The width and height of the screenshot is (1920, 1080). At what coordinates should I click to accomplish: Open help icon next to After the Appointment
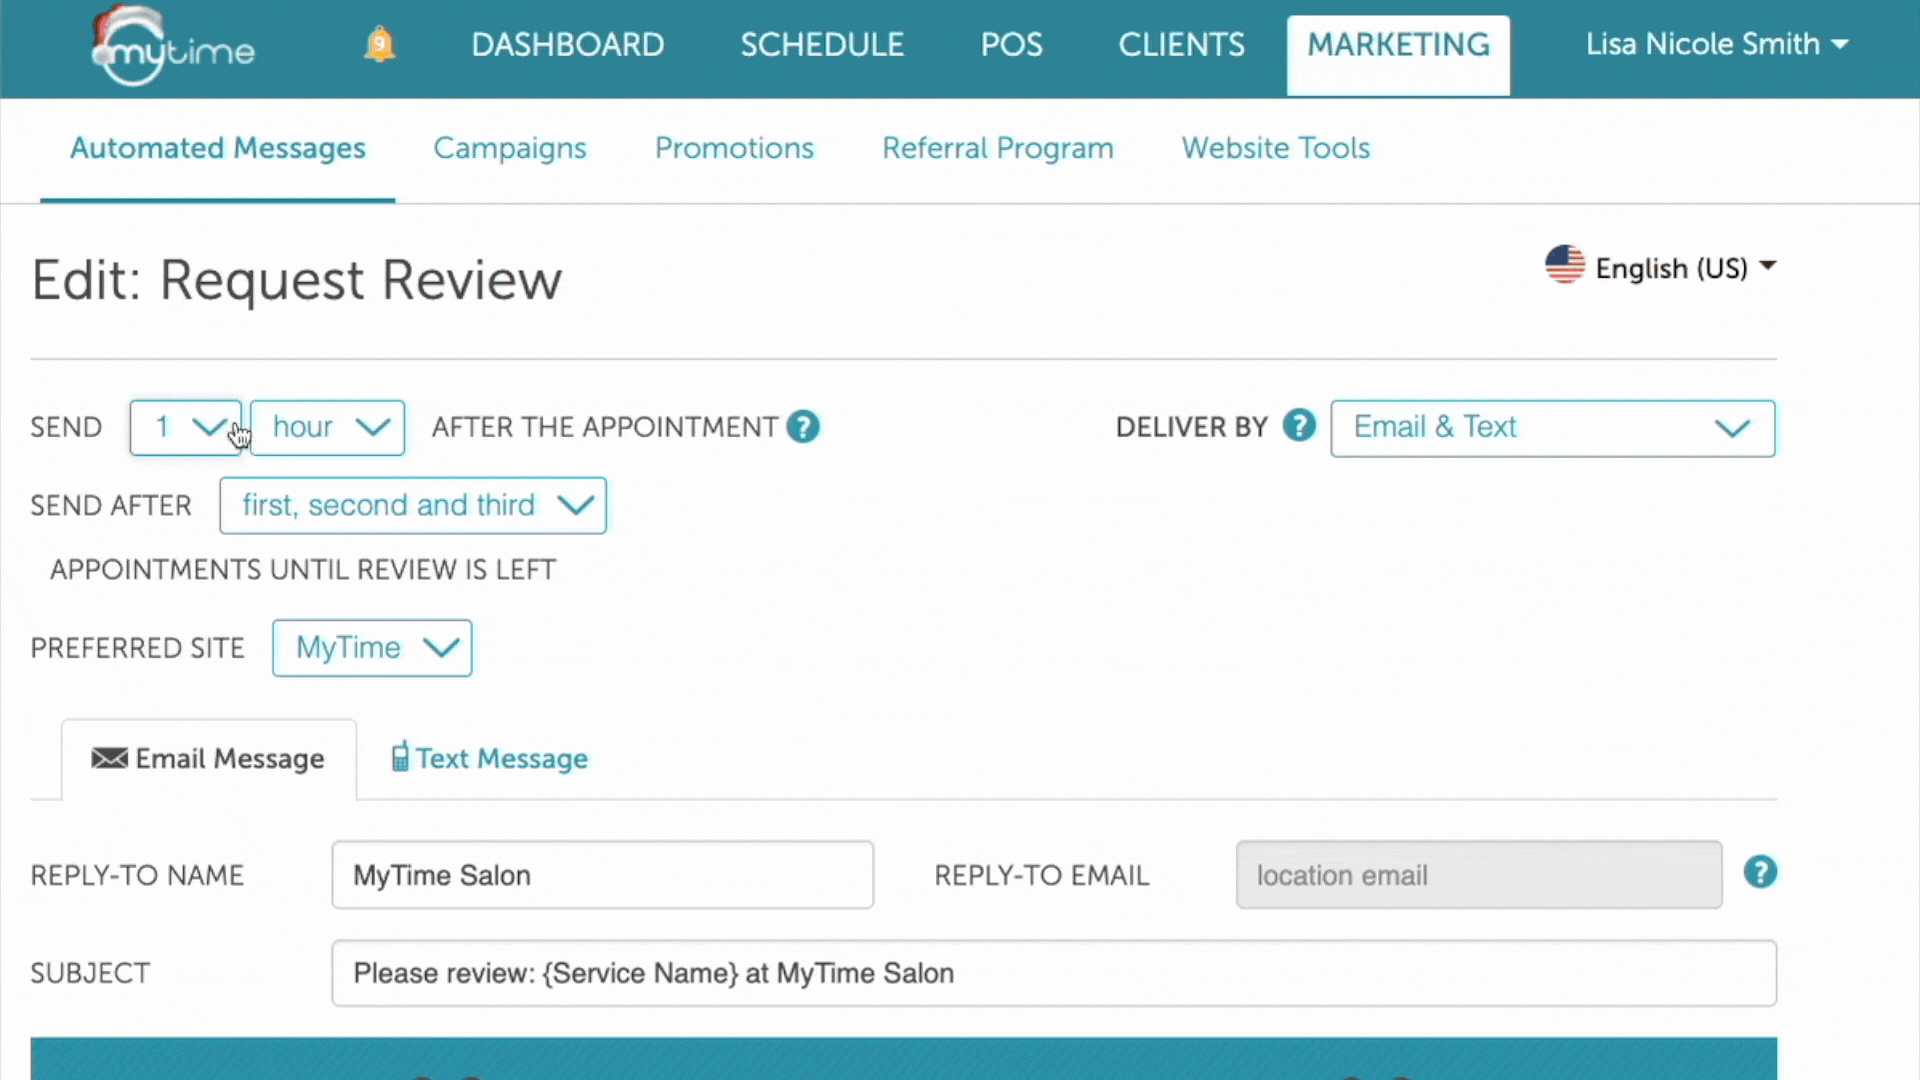[x=803, y=427]
